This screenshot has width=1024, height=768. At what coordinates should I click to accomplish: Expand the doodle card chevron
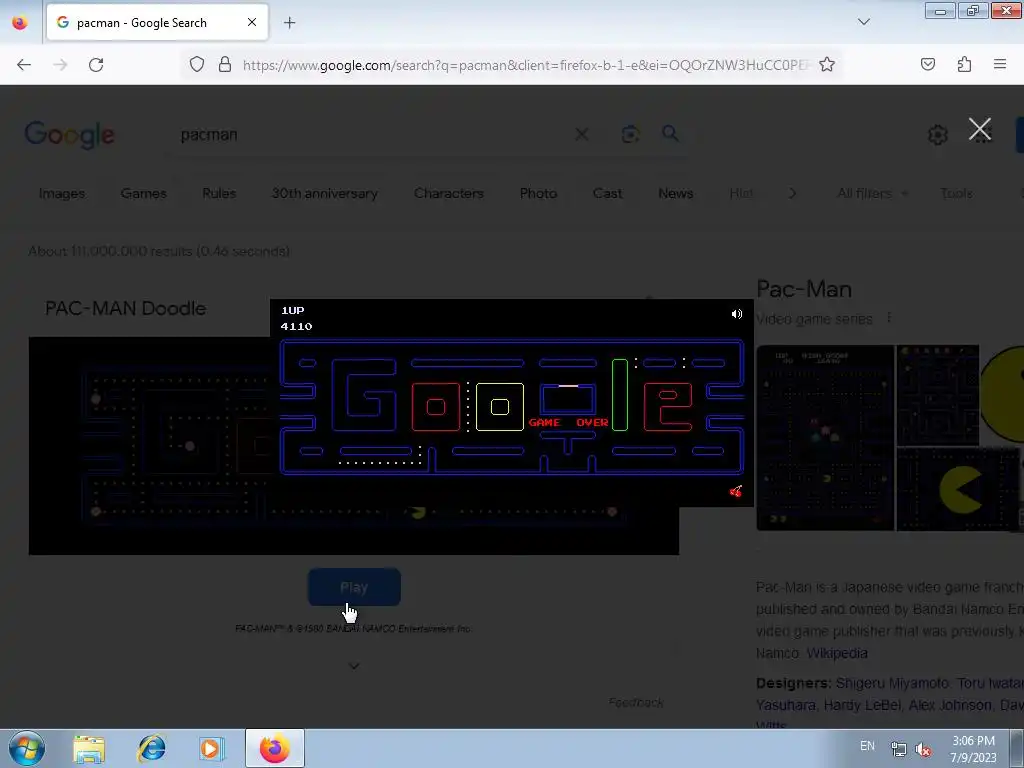coord(354,666)
